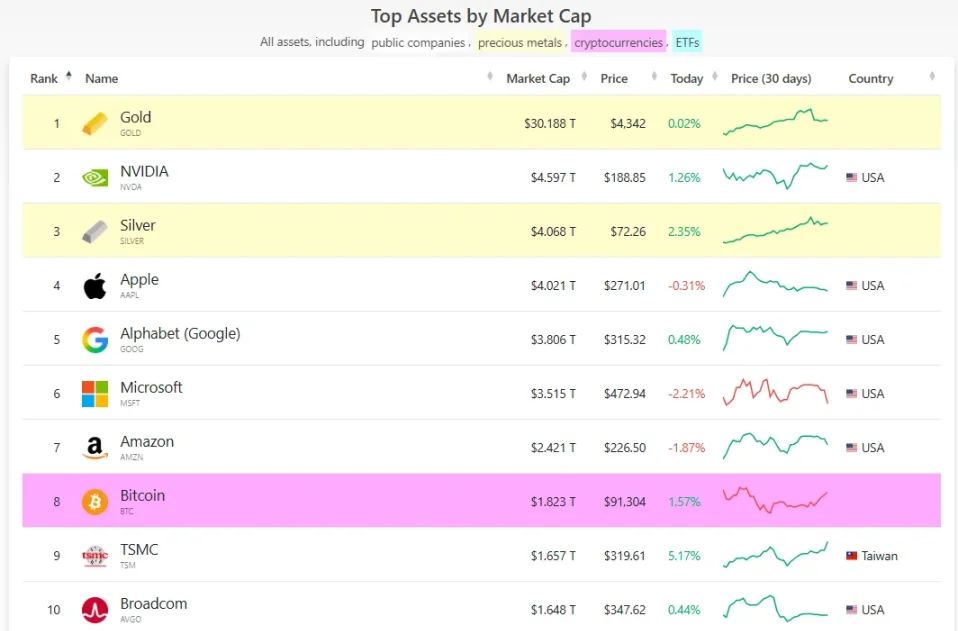The height and width of the screenshot is (631, 958).
Task: Click the NVIDIA logo icon
Action: tap(95, 178)
